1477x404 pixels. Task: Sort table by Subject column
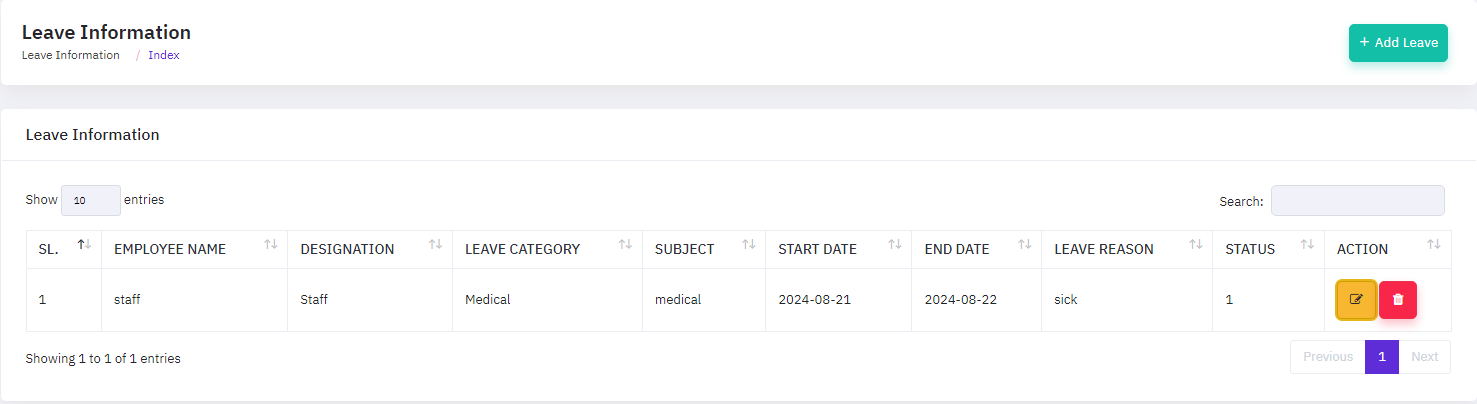[748, 246]
